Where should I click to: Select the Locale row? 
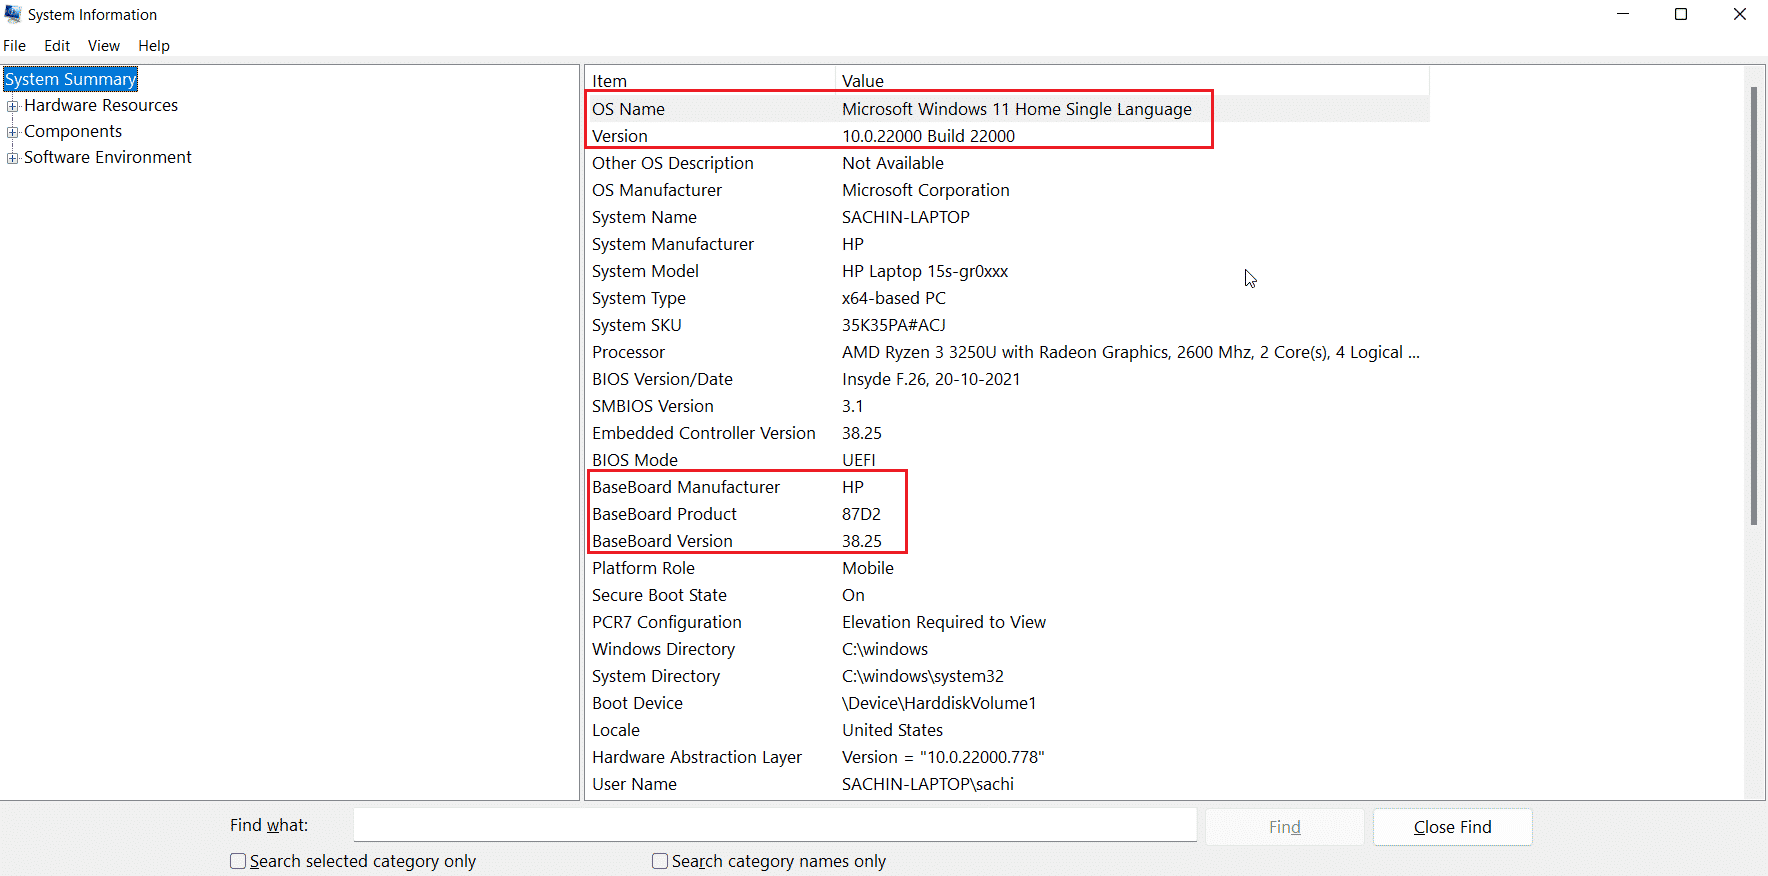(x=1007, y=730)
